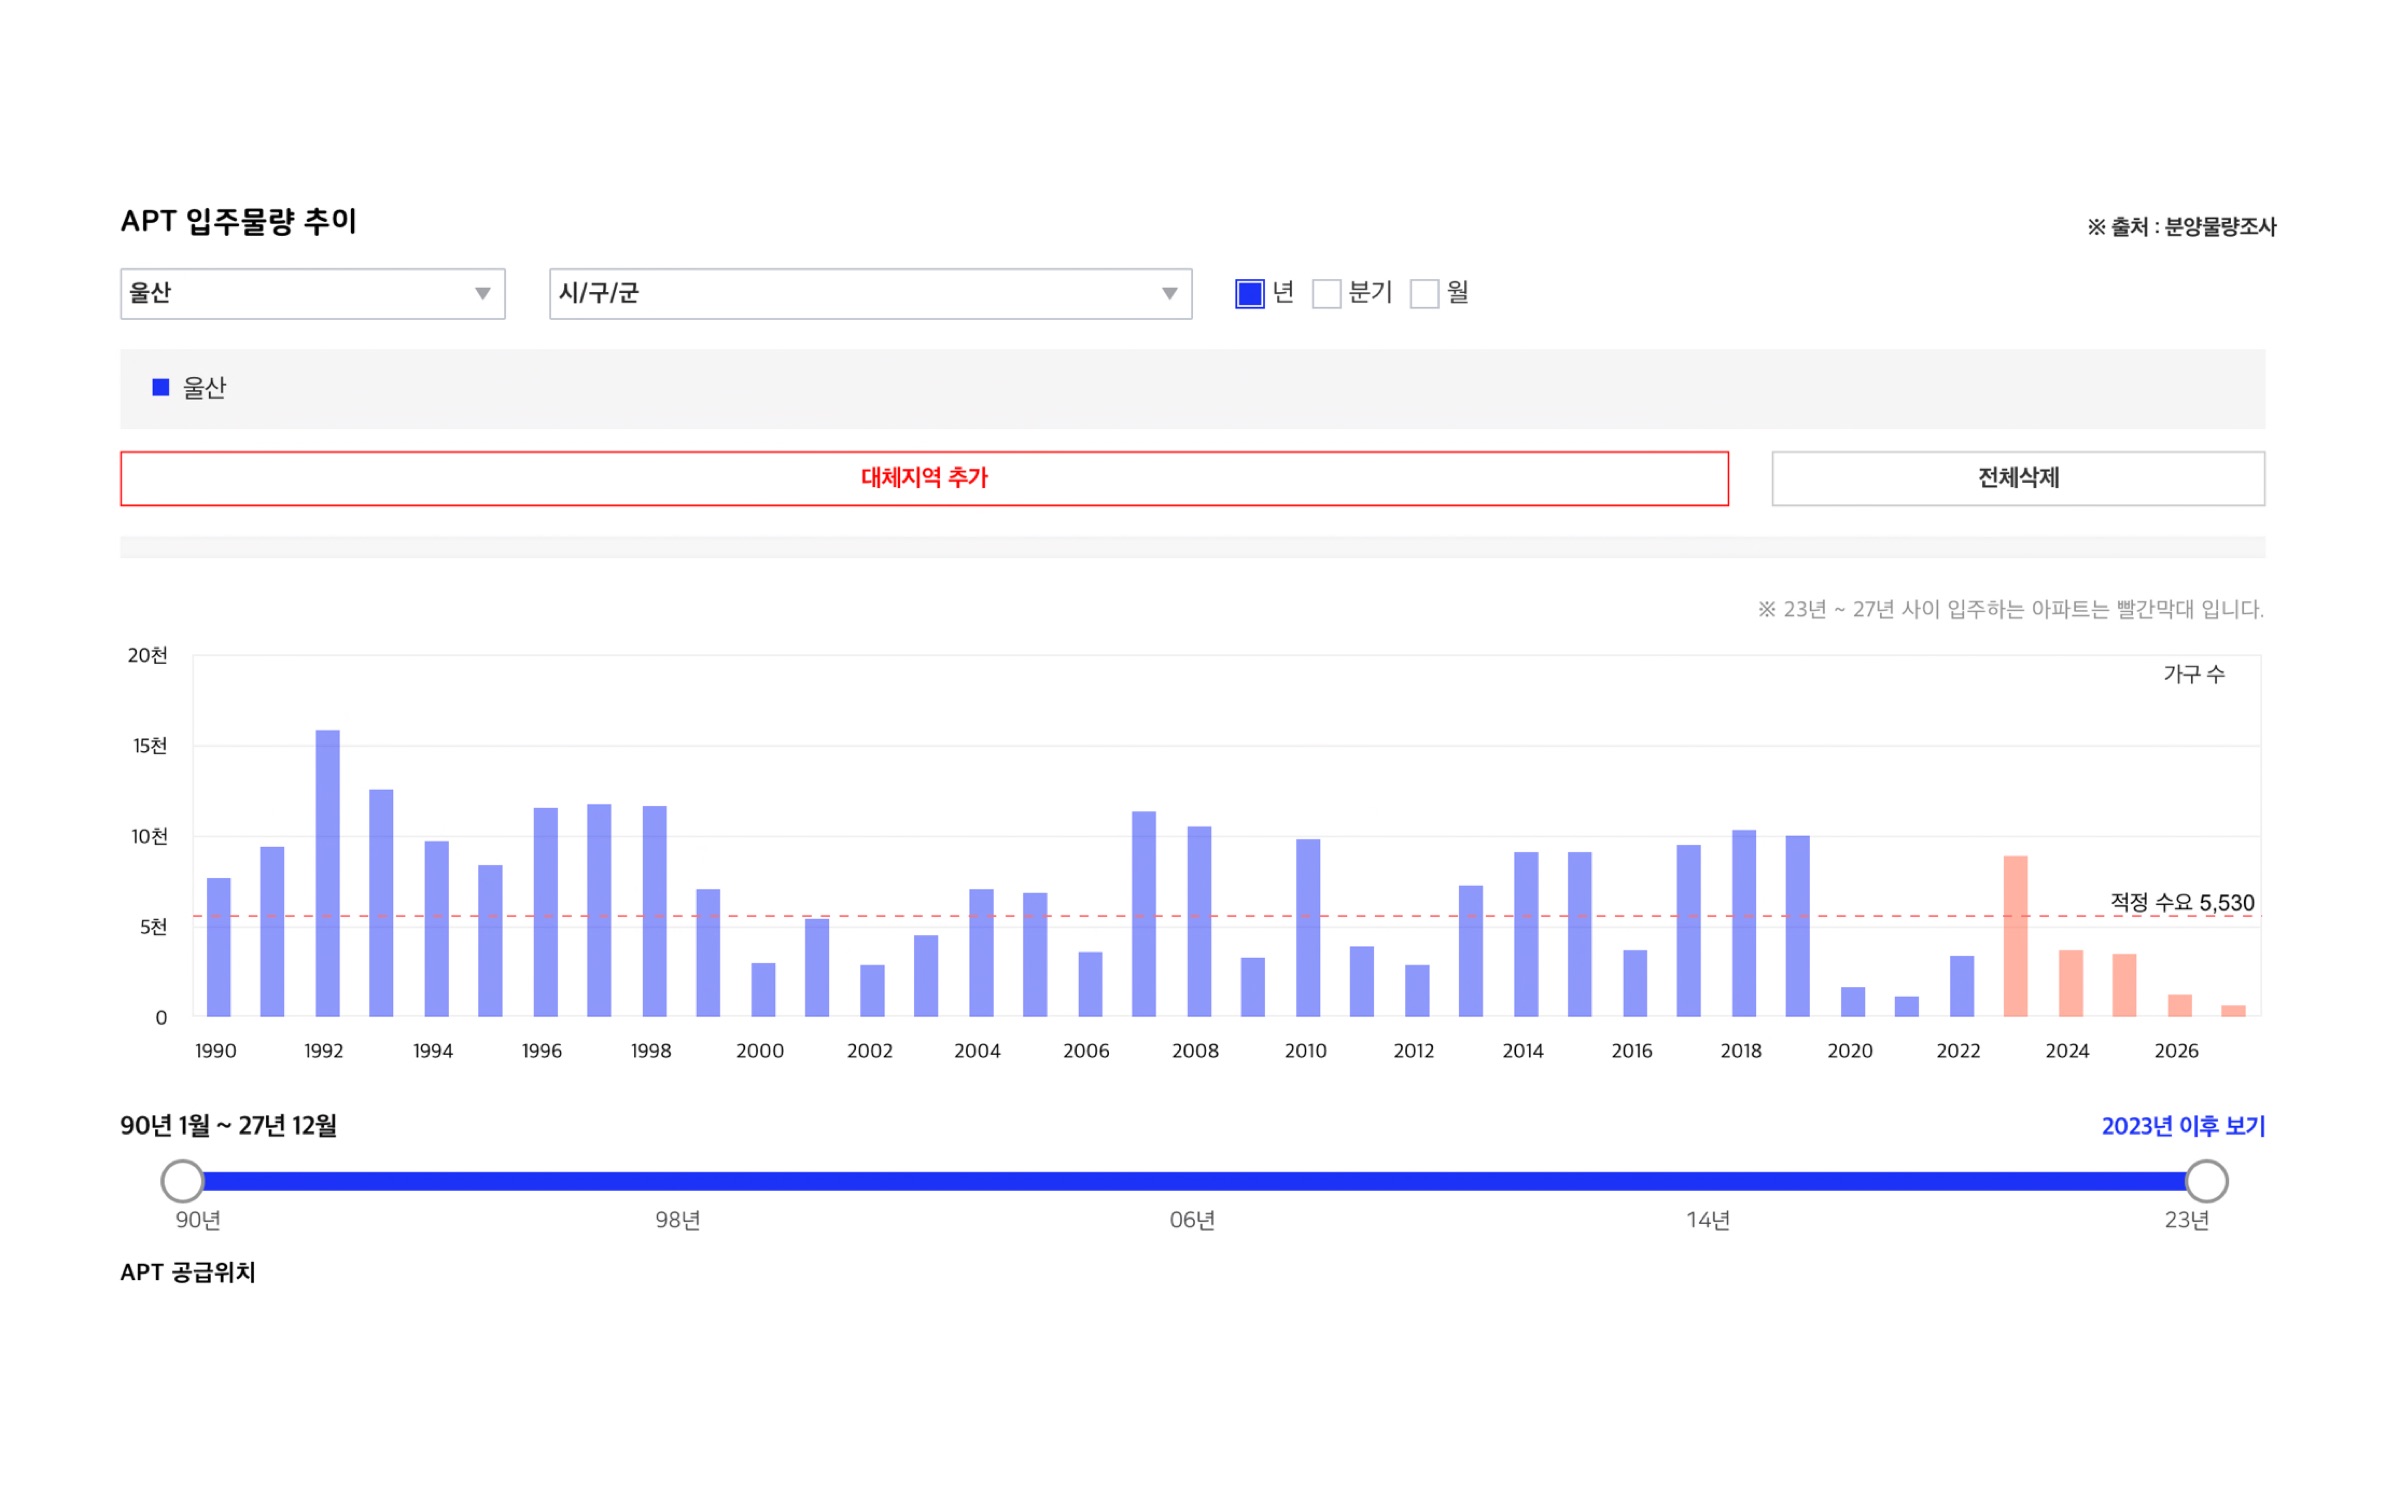Click the red bar for 2023

(x=2014, y=936)
